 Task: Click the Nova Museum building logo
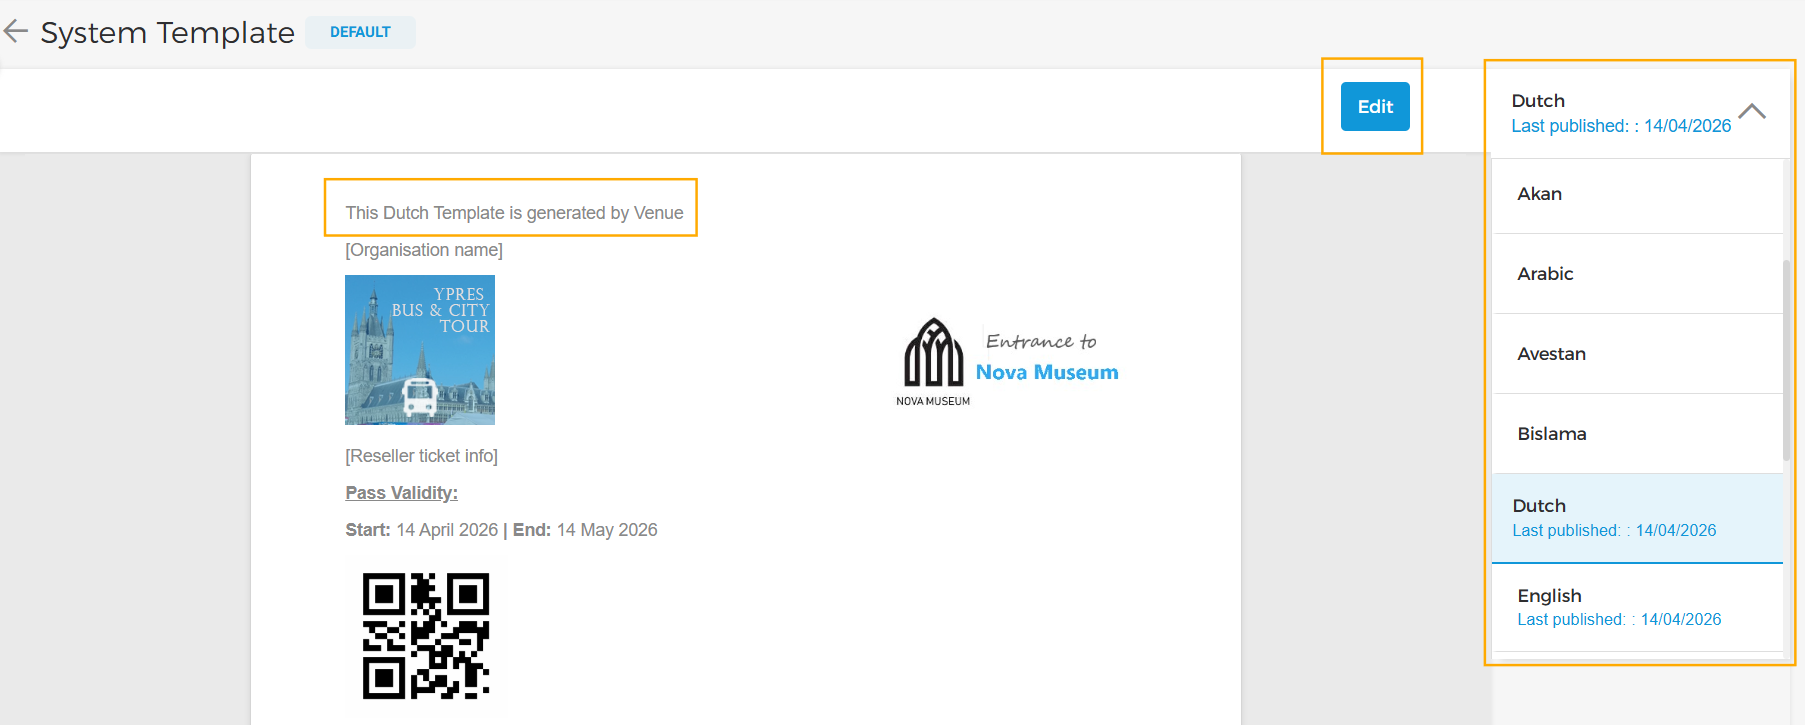click(933, 353)
